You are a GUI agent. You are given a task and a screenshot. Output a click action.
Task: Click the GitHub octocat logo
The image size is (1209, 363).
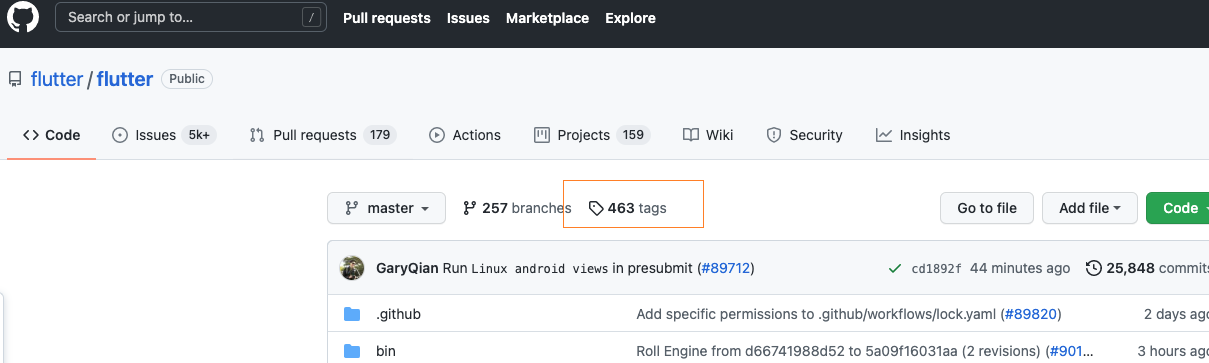(22, 18)
